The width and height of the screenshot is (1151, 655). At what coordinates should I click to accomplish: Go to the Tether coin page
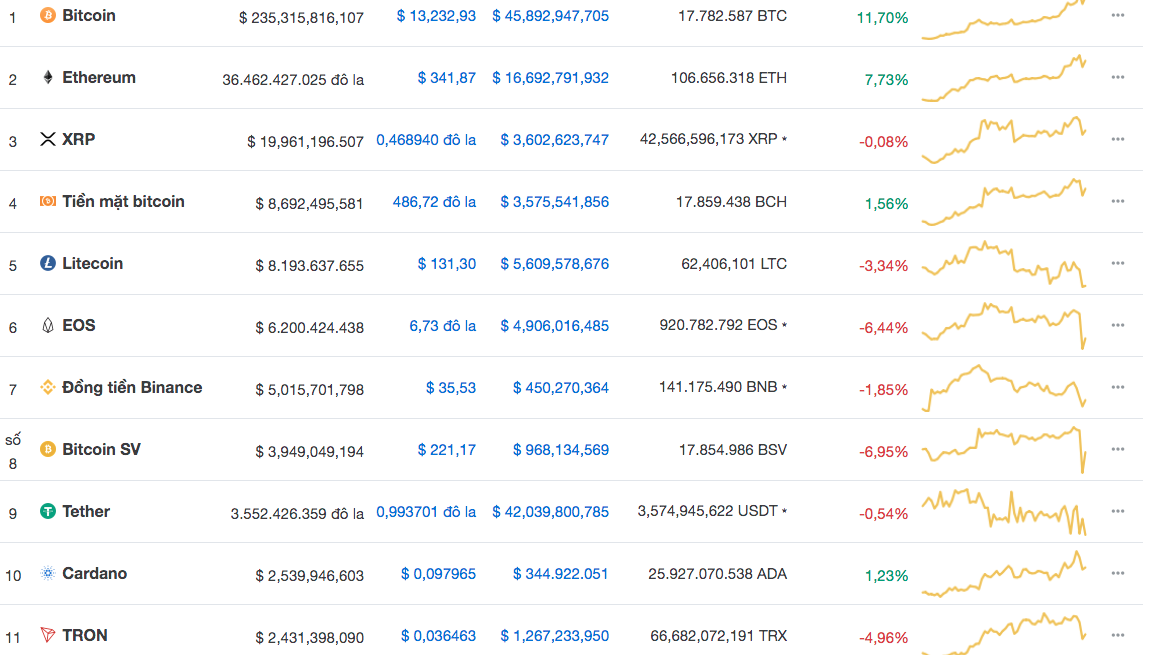point(86,511)
